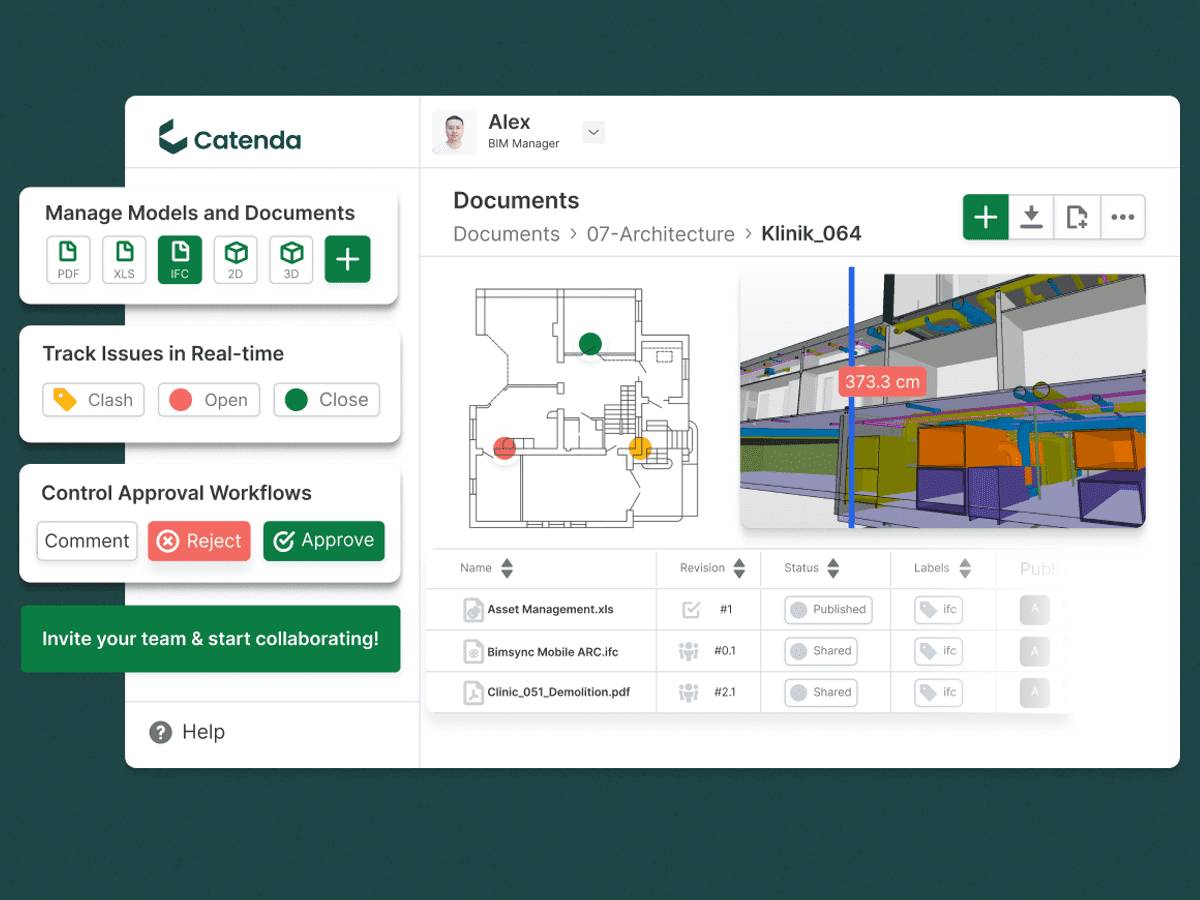
Task: Select the 3D model icon
Action: tap(291, 260)
